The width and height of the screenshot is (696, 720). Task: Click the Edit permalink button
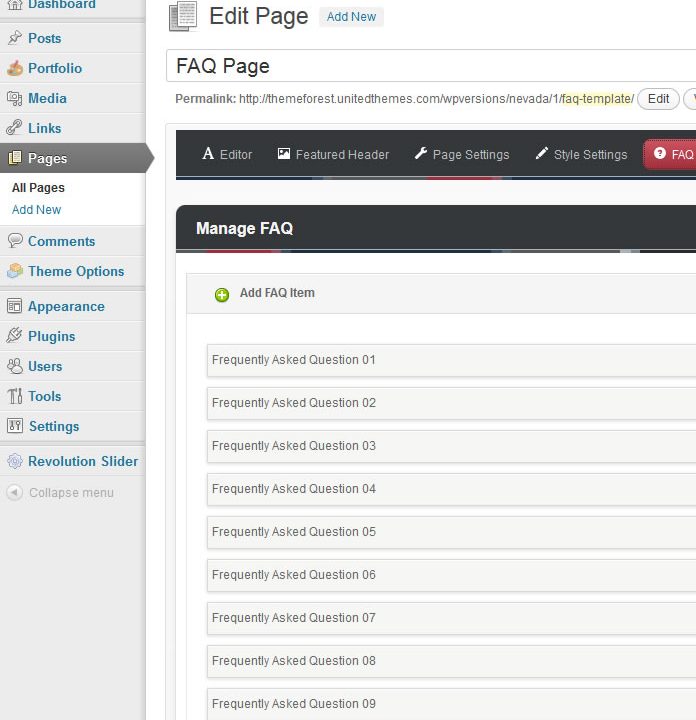[658, 99]
